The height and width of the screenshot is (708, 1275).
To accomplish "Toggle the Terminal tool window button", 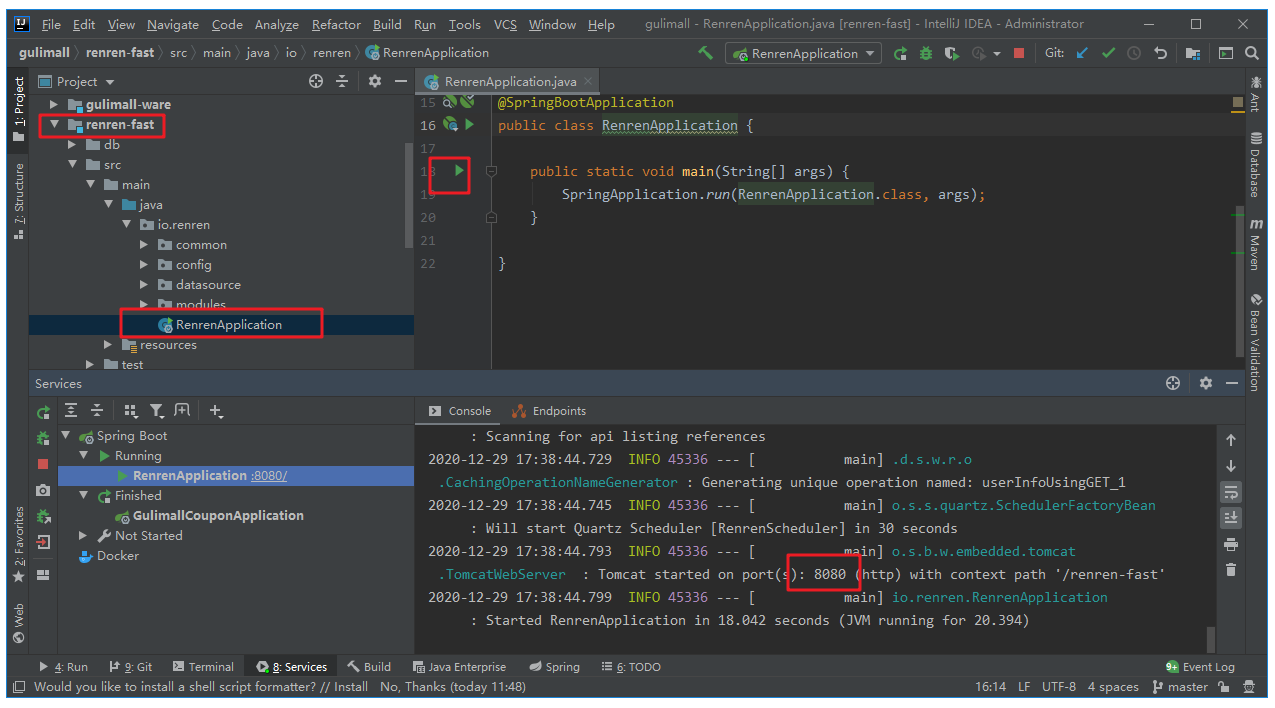I will coord(203,667).
